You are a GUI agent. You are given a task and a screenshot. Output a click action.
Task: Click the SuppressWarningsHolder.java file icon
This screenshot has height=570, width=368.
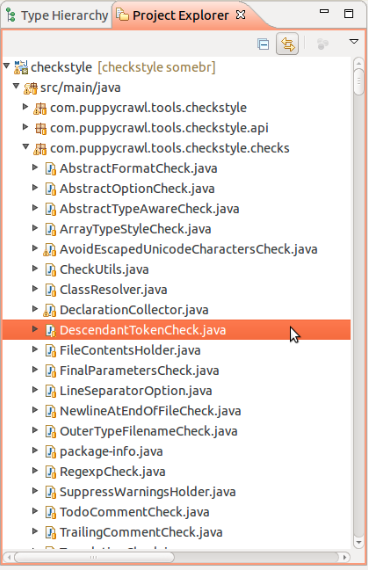tap(50, 492)
